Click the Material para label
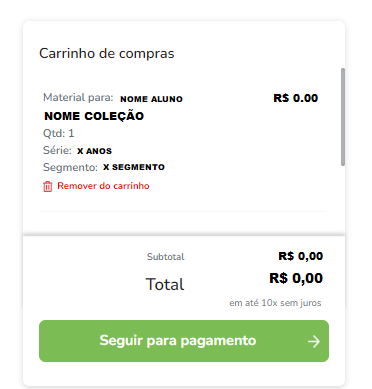Viewport: 372px width, 389px height. (x=78, y=97)
